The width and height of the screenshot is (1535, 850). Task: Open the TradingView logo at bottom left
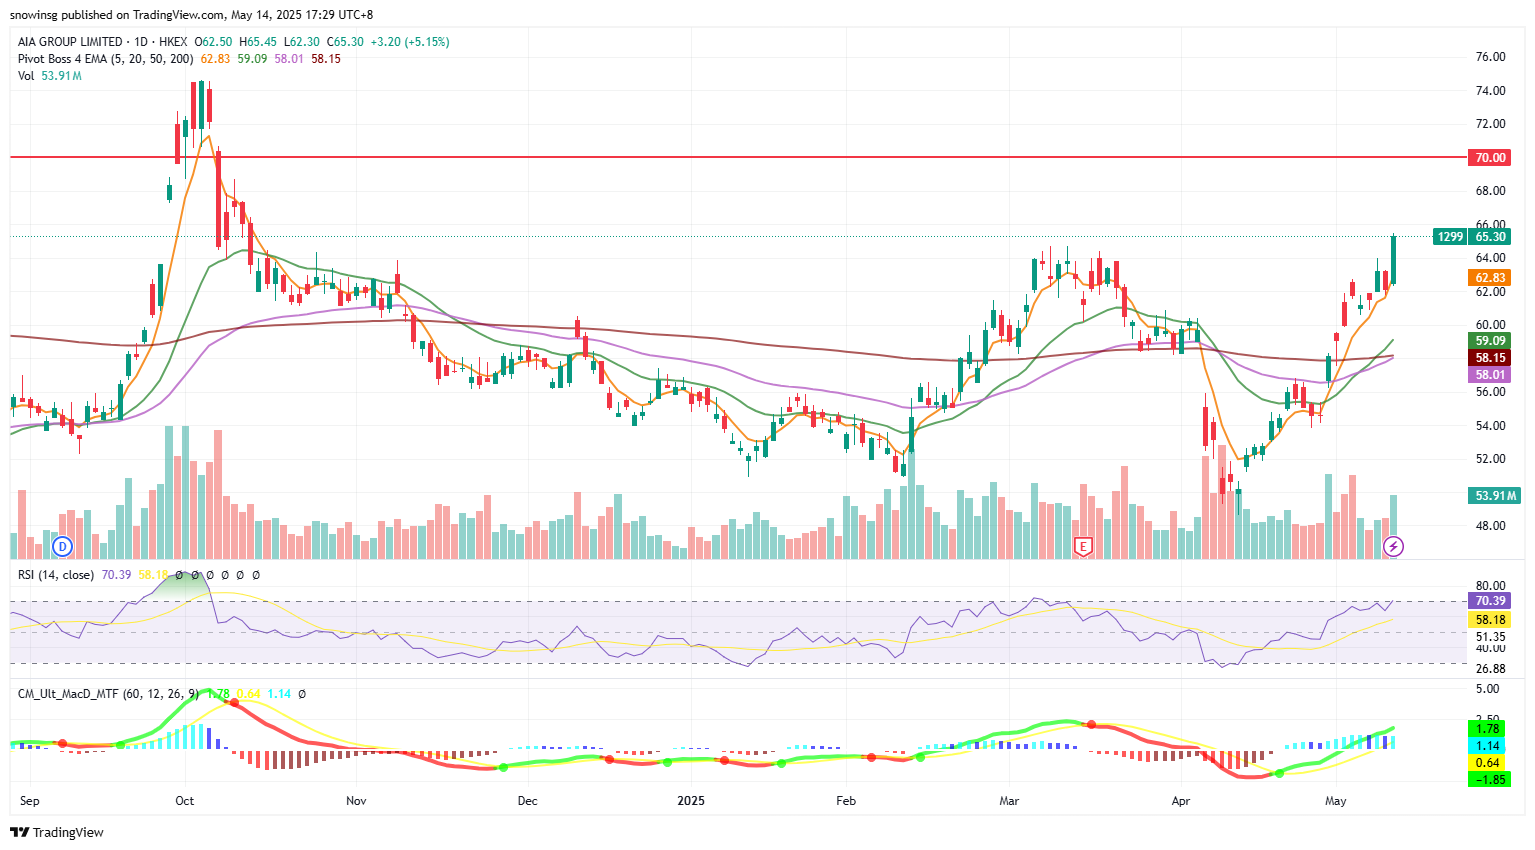[57, 832]
